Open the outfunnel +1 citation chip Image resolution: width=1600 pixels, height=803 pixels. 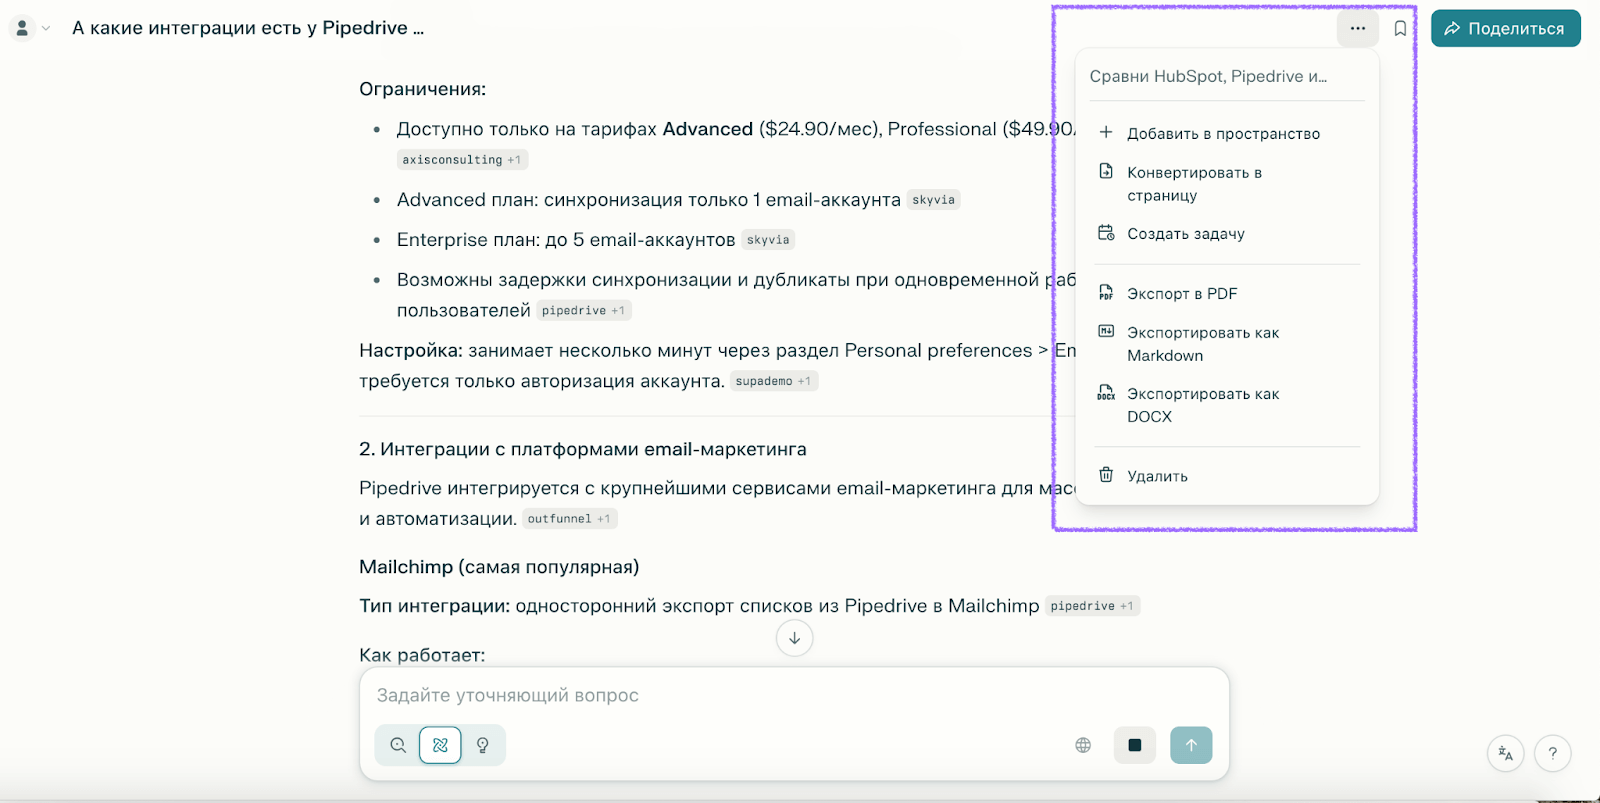(569, 519)
